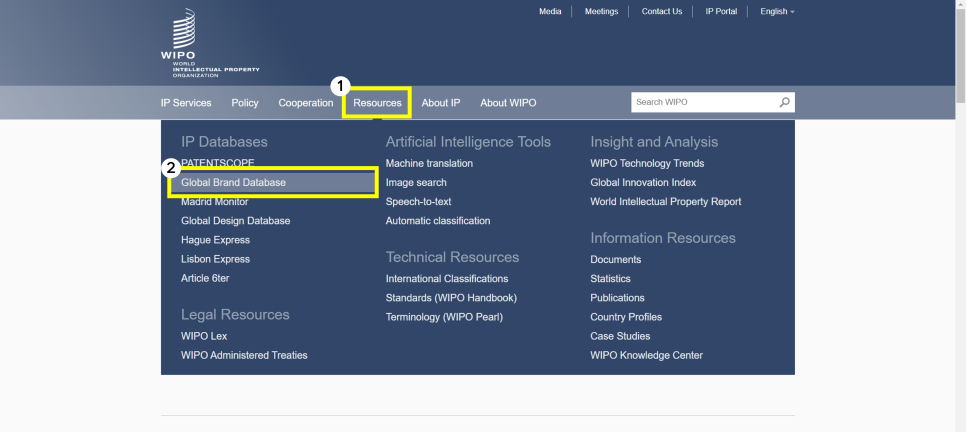The image size is (966, 432).
Task: Open Speech-to-text tool
Action: pos(418,202)
